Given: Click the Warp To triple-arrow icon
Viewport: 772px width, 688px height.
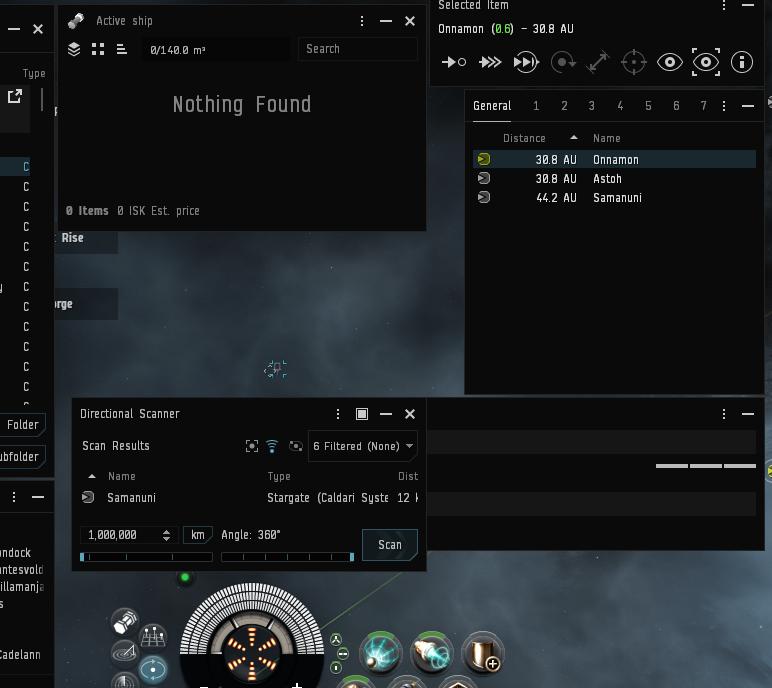Looking at the screenshot, I should [490, 62].
